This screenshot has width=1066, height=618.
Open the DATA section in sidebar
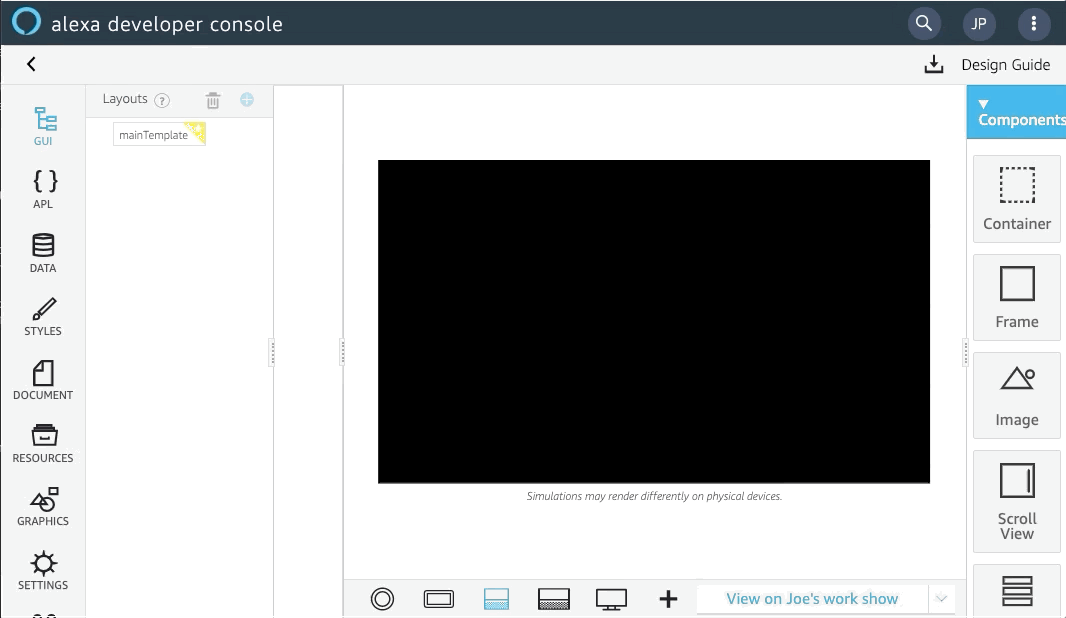point(43,252)
